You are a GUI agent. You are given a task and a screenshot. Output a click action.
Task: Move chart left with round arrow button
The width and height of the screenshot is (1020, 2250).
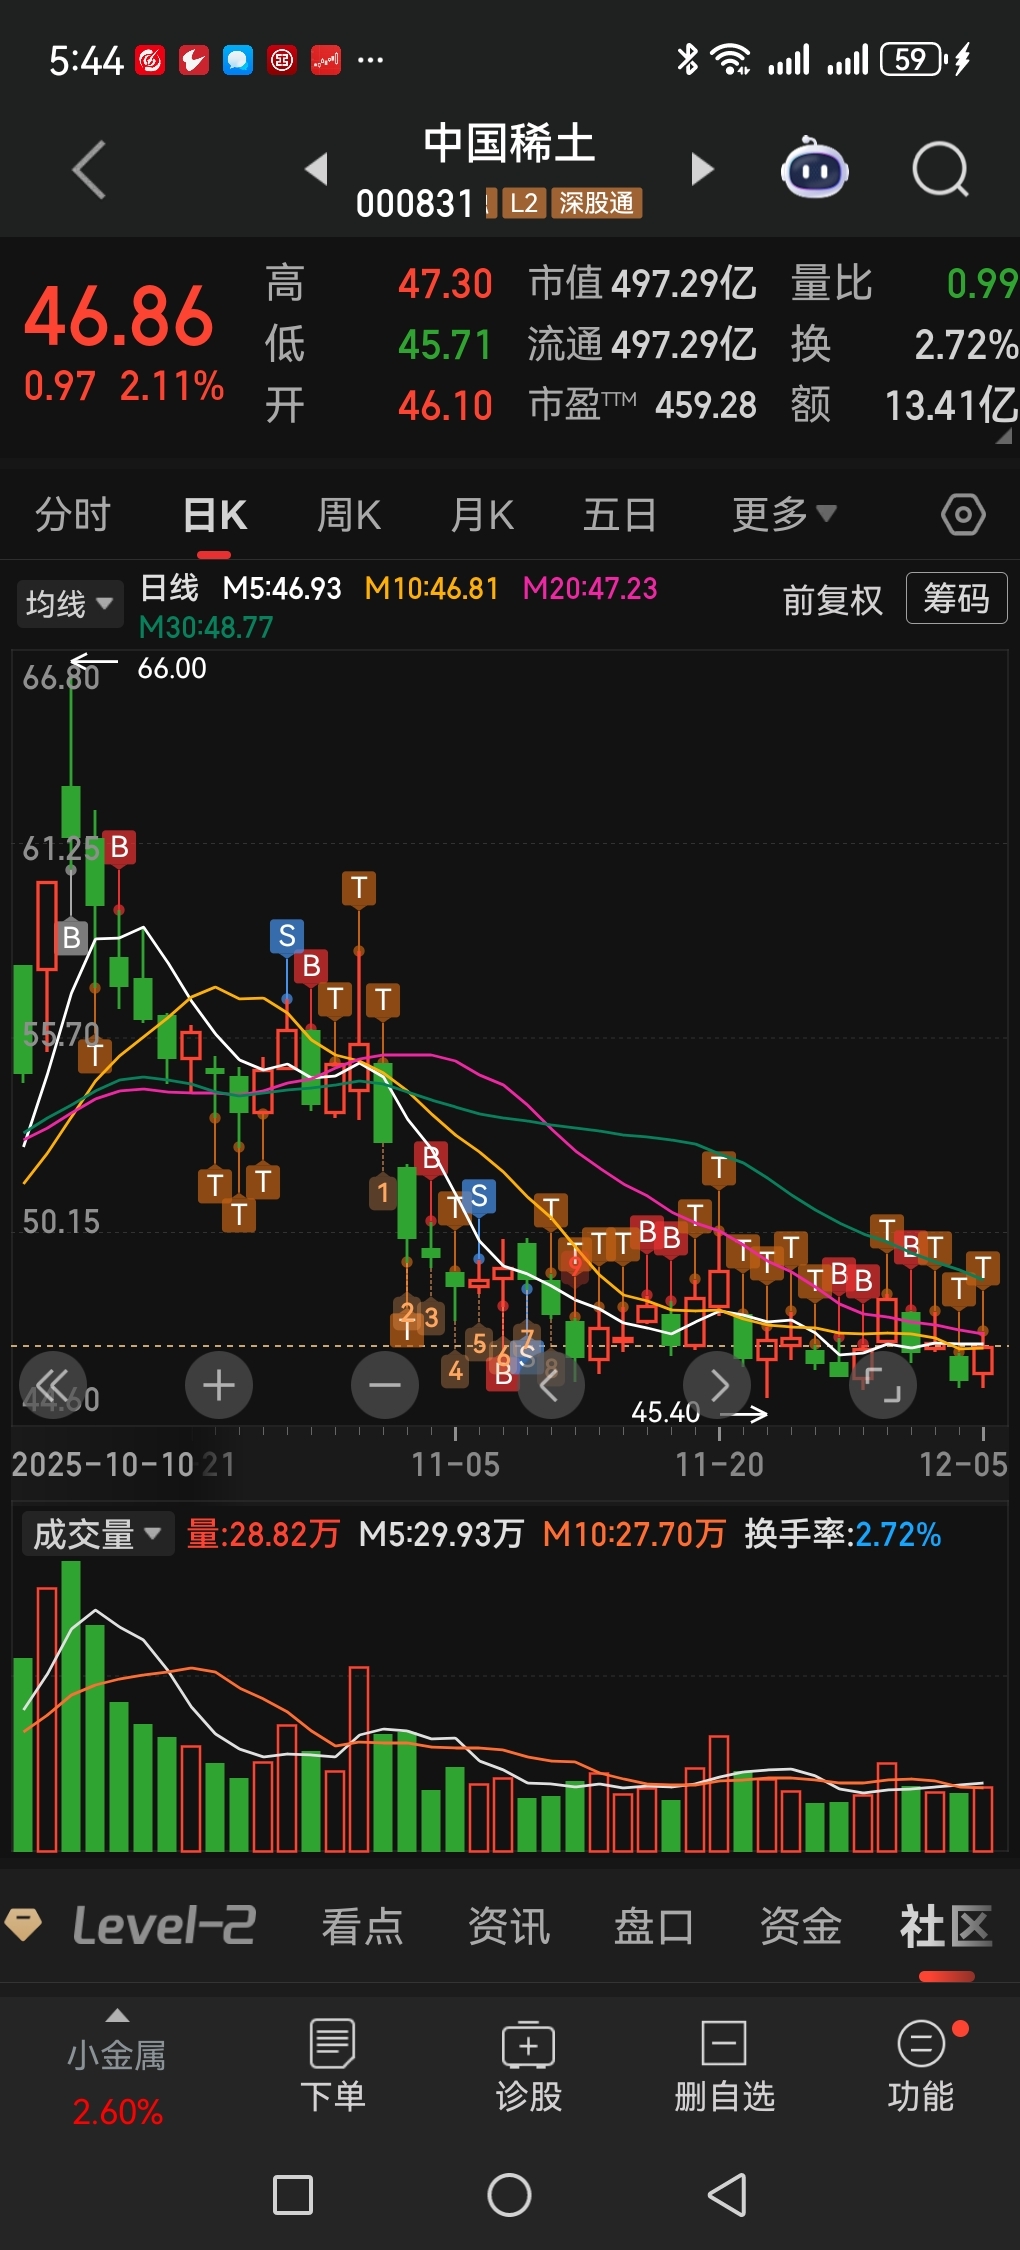pyautogui.click(x=550, y=1385)
